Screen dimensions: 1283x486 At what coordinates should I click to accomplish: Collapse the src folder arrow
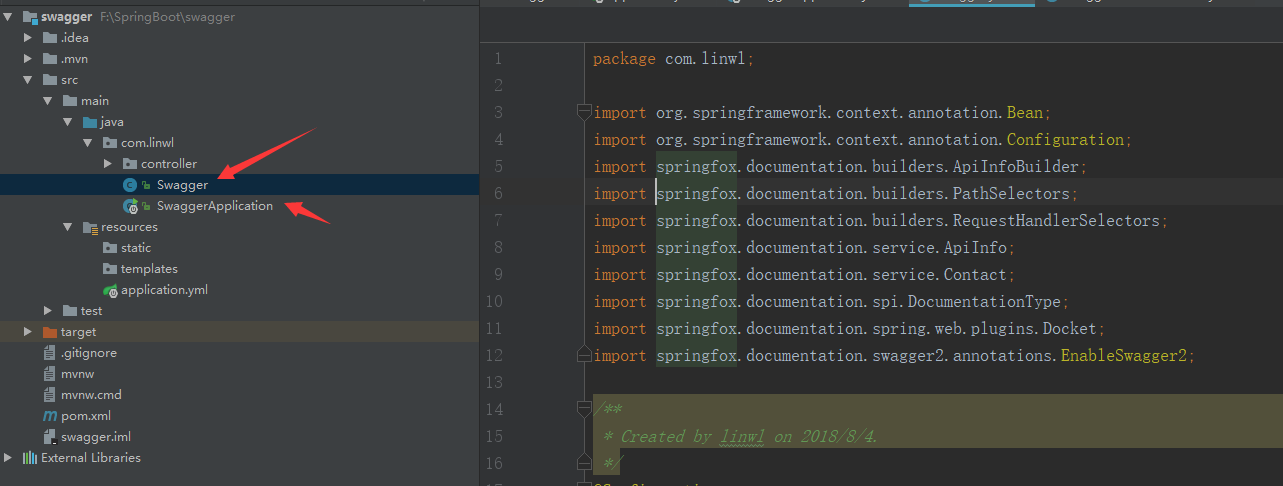pos(29,80)
